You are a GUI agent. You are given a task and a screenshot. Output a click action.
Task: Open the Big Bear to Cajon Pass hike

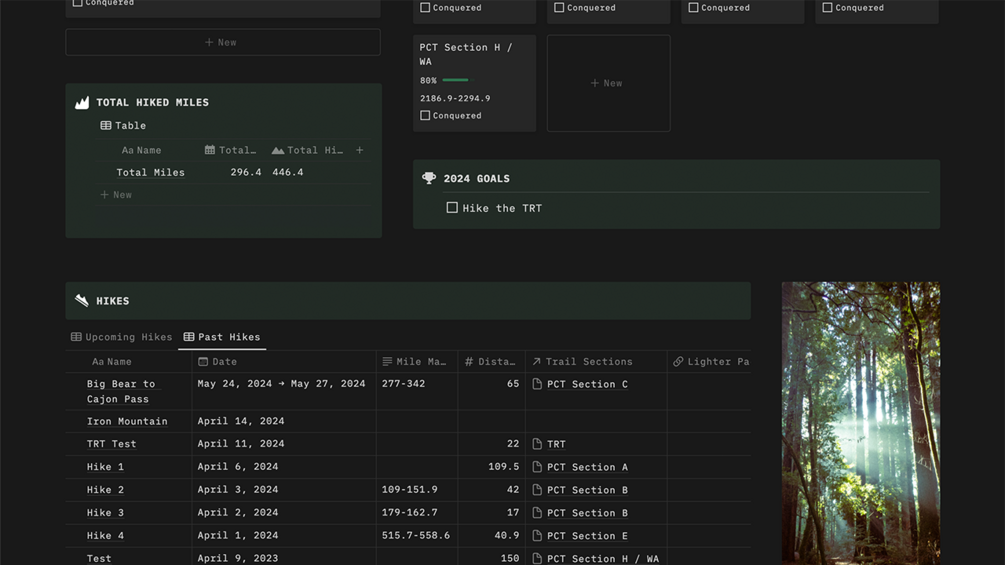tap(121, 391)
